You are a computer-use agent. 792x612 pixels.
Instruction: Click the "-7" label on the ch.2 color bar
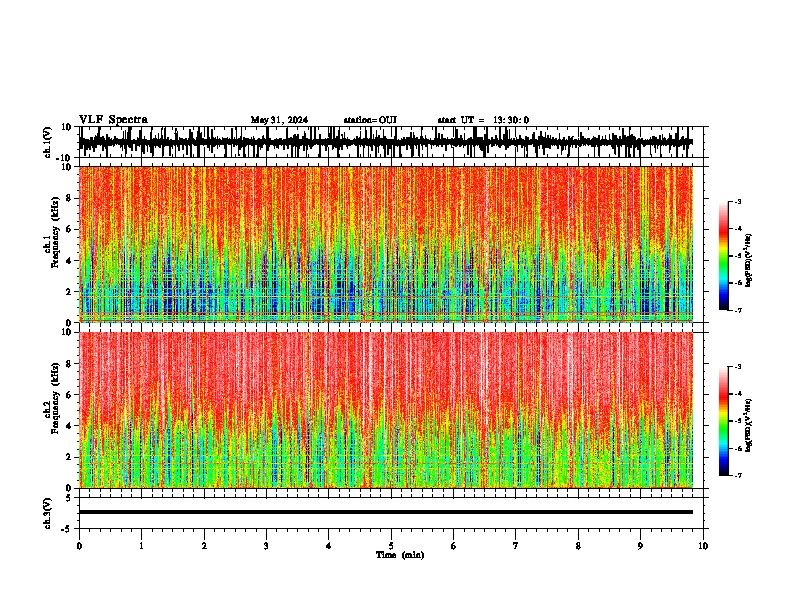[737, 476]
